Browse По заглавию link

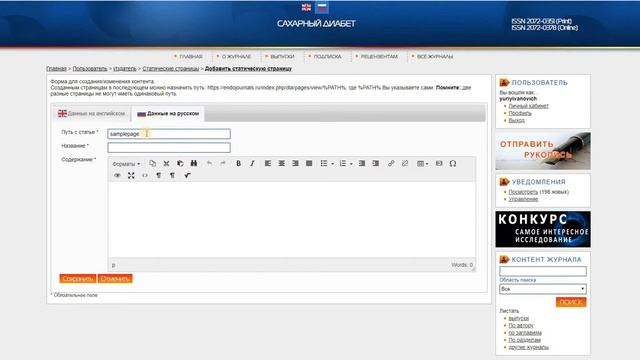point(525,333)
